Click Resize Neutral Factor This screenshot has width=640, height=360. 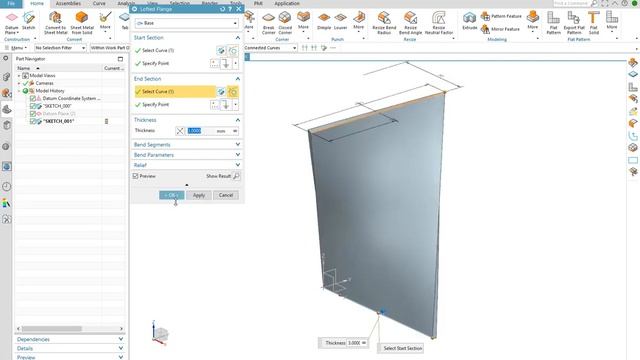click(x=439, y=23)
